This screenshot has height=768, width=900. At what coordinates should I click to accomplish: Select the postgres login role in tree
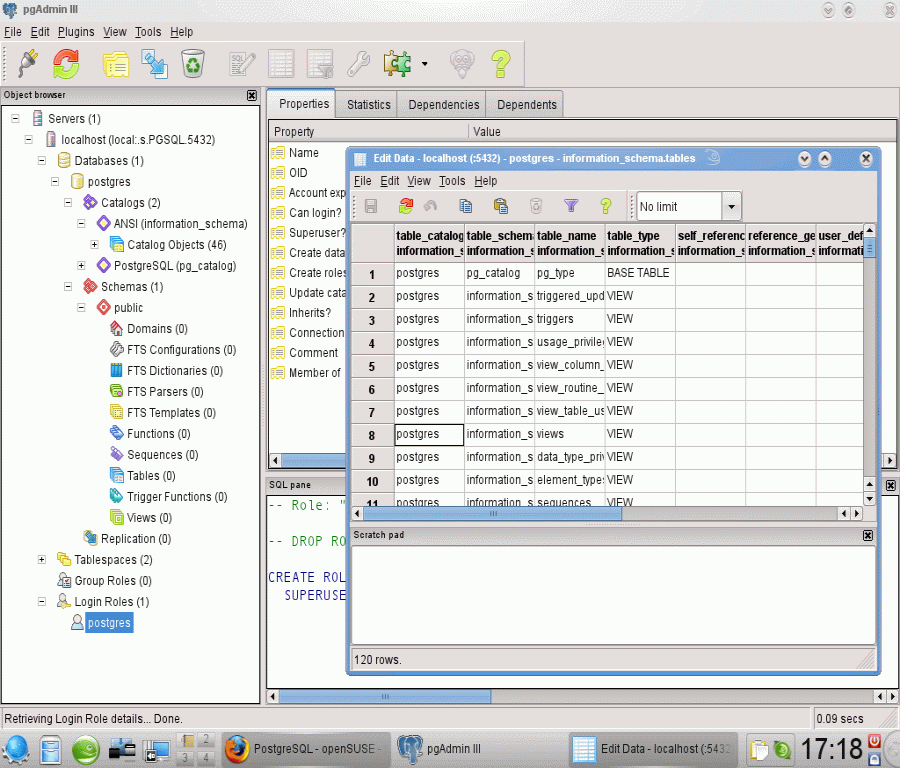[x=109, y=623]
